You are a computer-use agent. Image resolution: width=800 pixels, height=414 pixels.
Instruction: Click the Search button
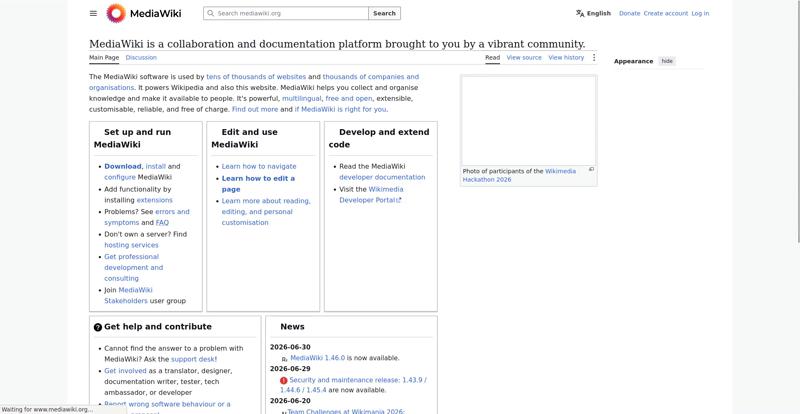coord(384,13)
